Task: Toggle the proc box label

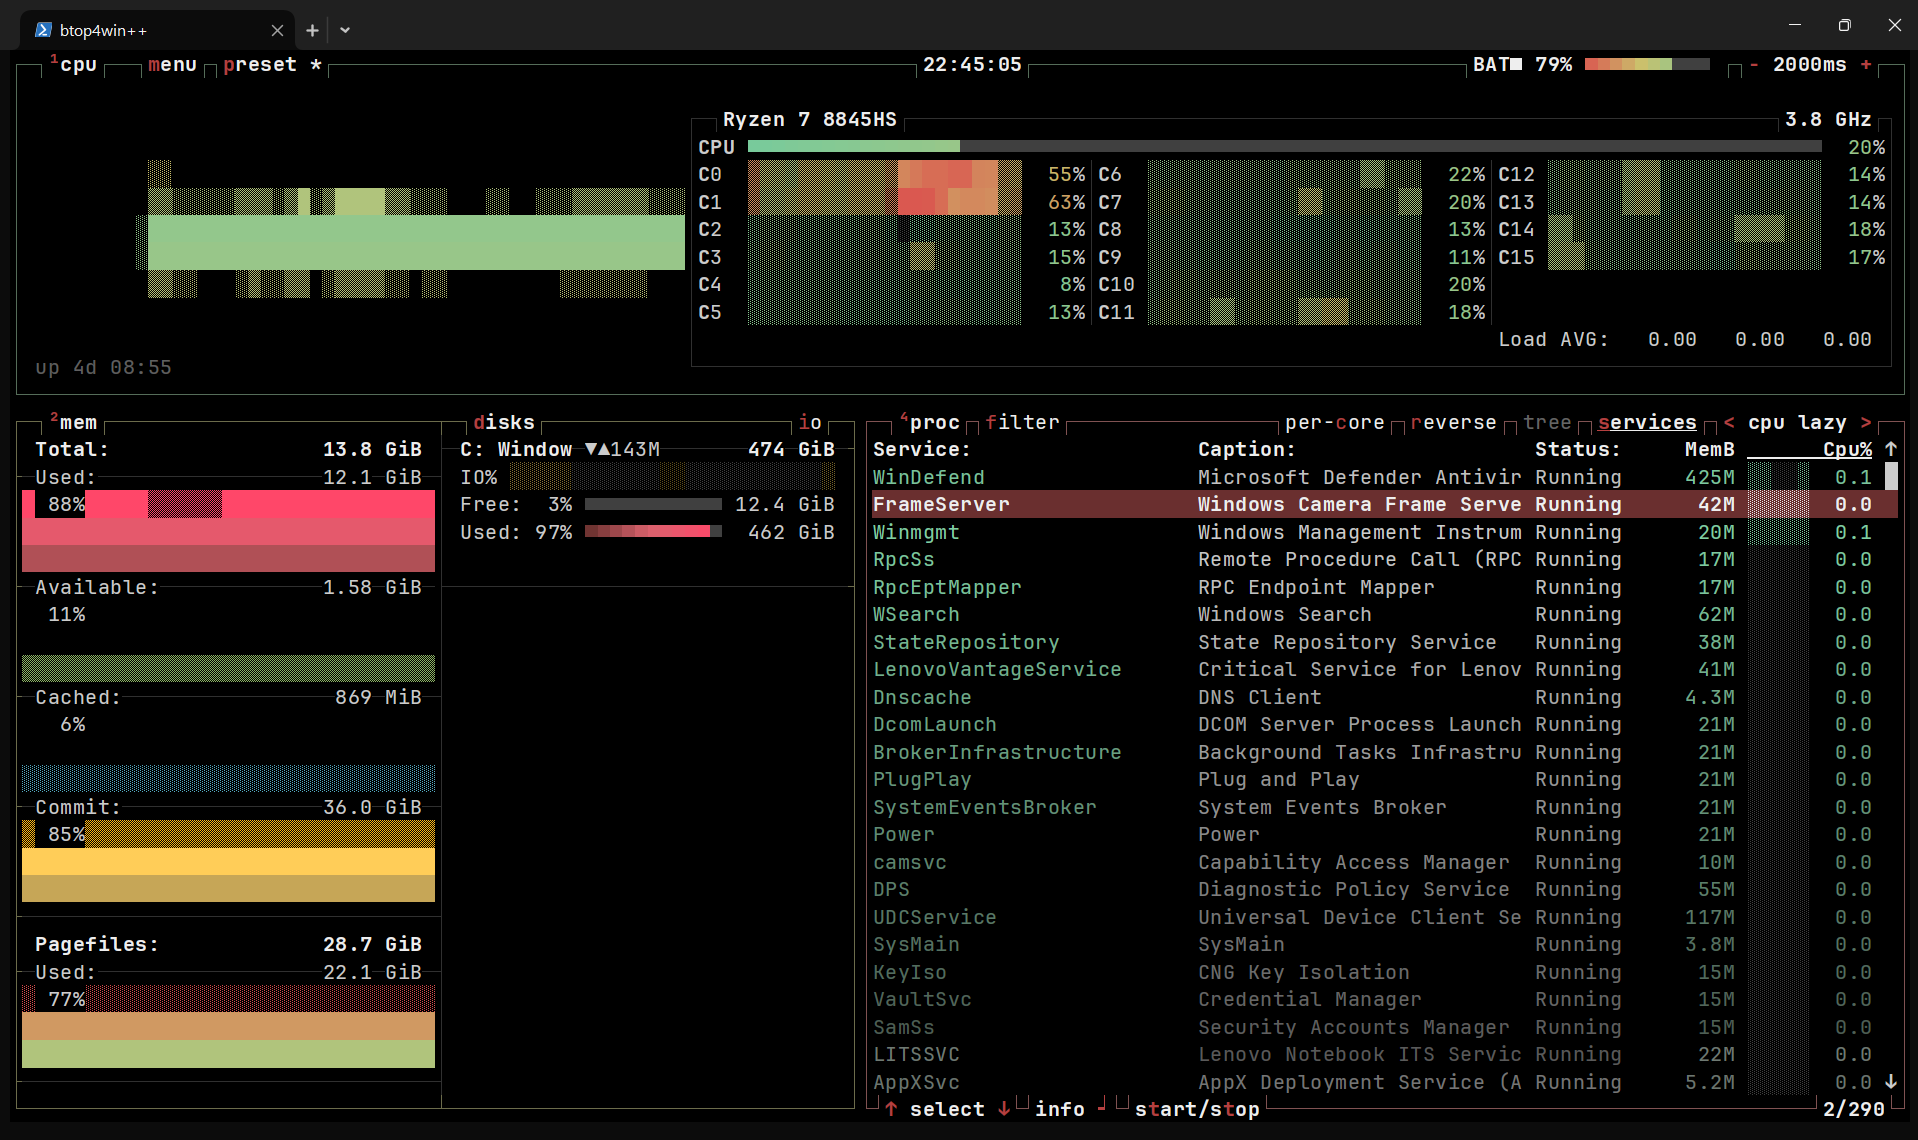Action: (934, 422)
